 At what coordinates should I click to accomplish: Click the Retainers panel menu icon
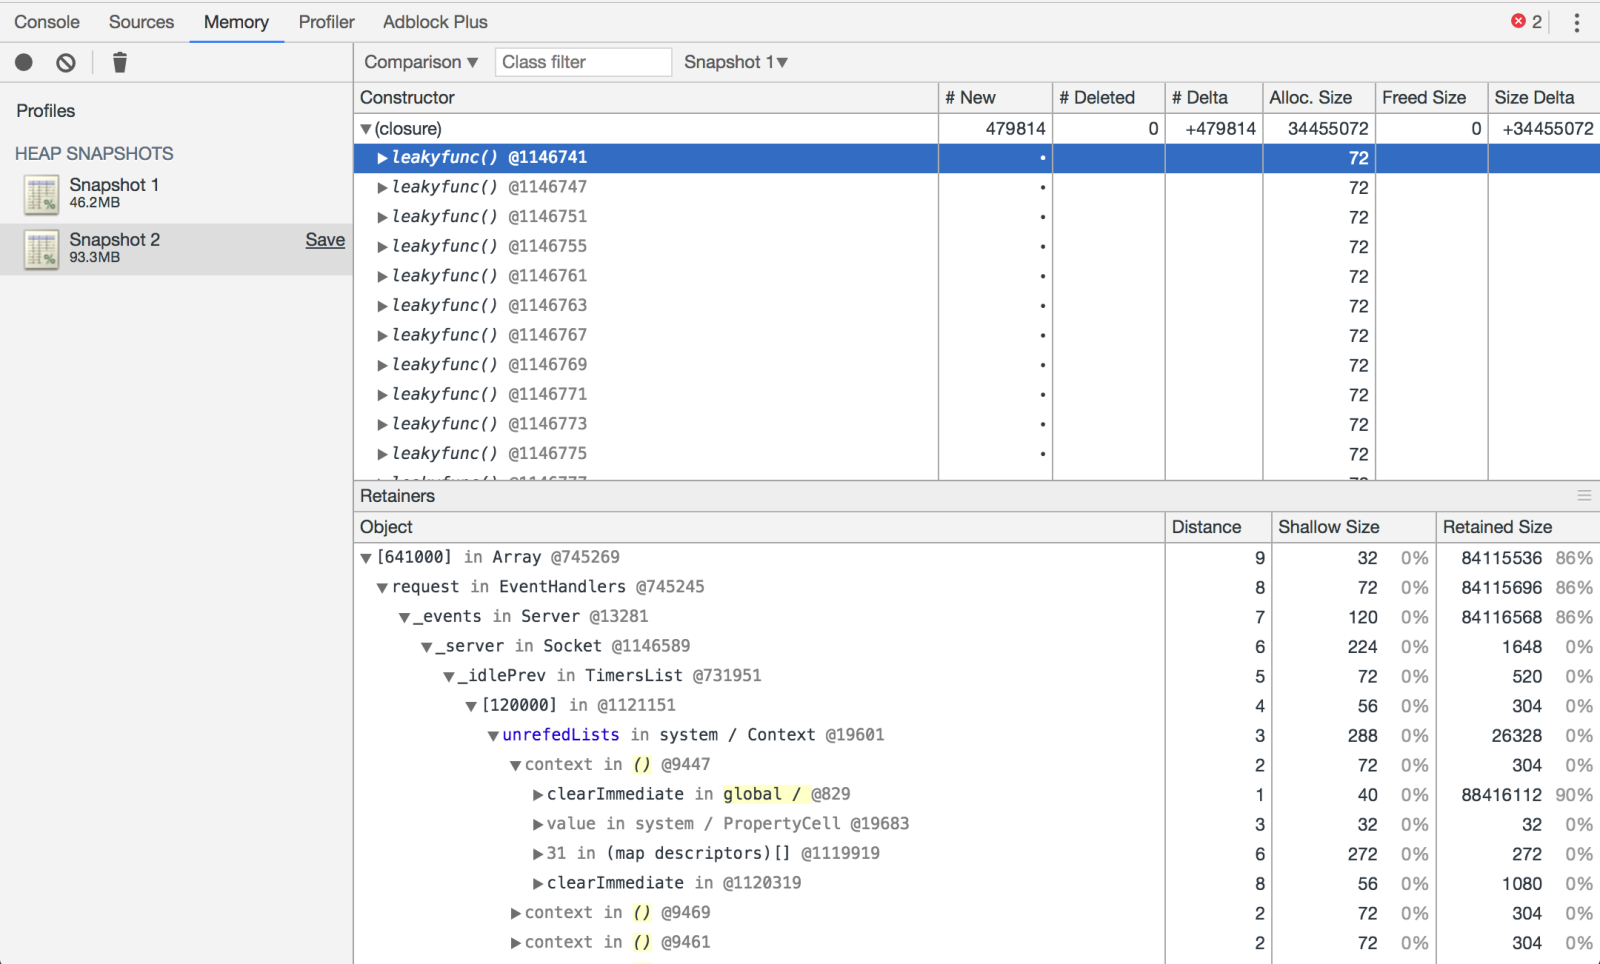pos(1584,495)
